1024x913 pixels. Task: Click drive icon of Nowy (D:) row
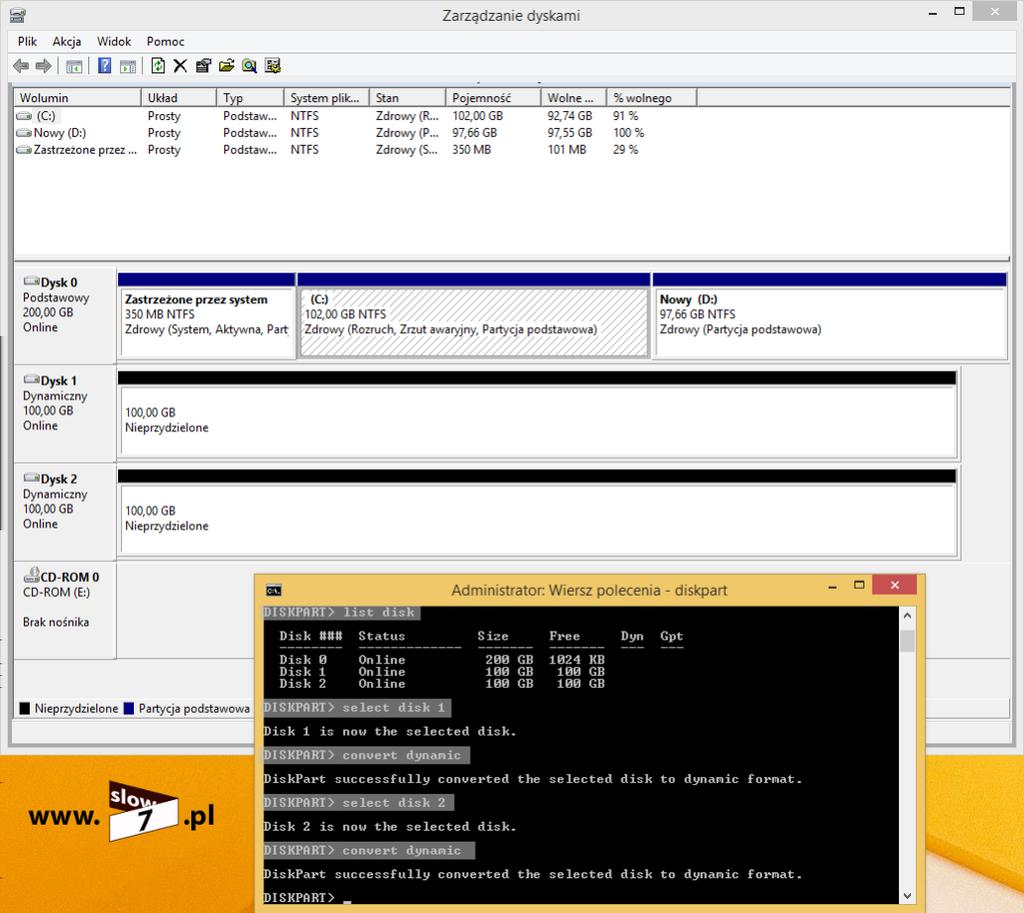click(24, 133)
